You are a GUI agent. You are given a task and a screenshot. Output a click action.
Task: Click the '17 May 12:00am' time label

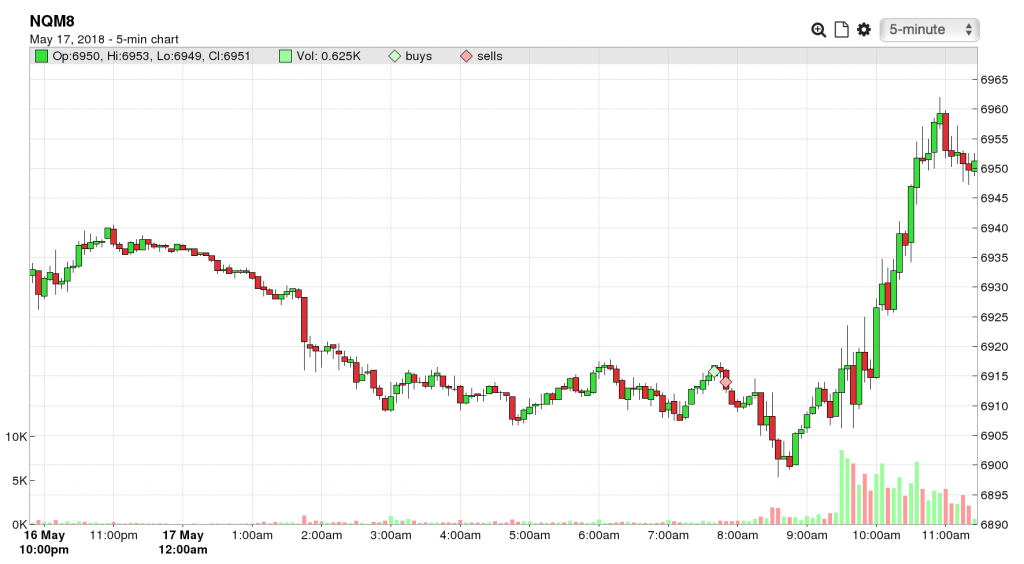coord(183,542)
